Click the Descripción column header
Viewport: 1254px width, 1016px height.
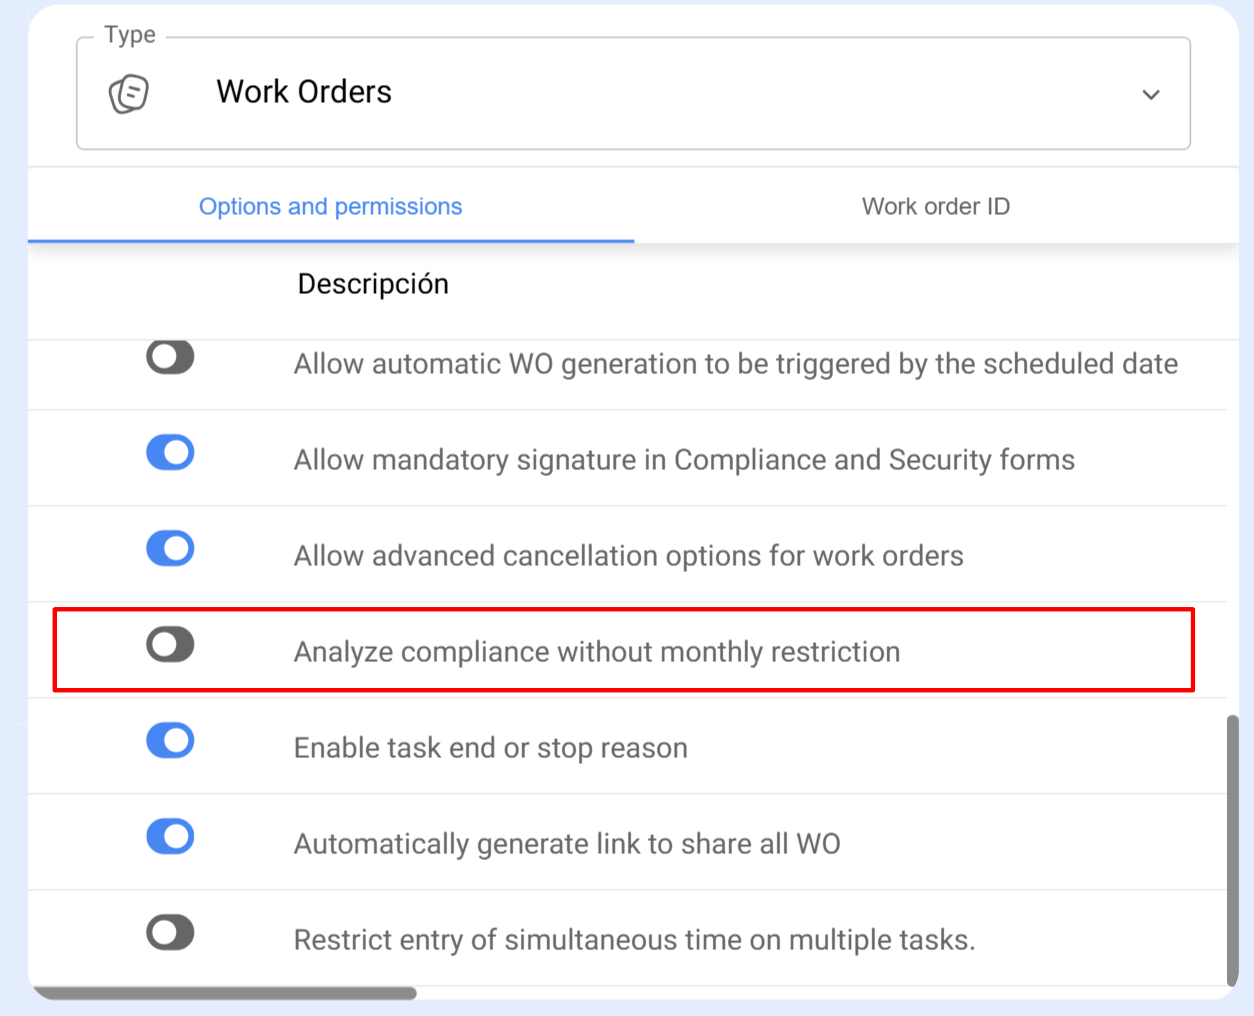point(373,284)
